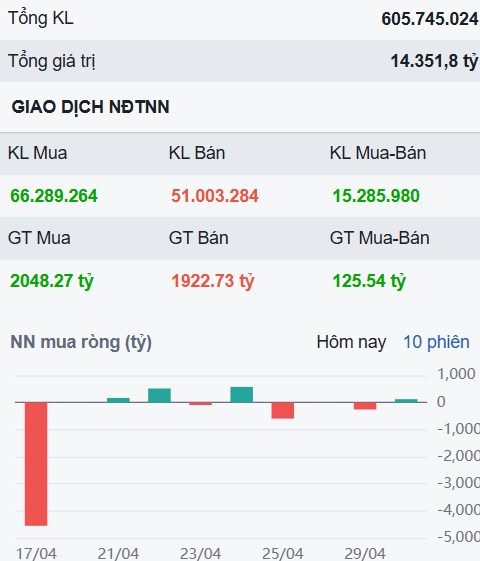Click the KL Mua-Bán column header
Image resolution: width=480 pixels, height=561 pixels.
[x=378, y=153]
